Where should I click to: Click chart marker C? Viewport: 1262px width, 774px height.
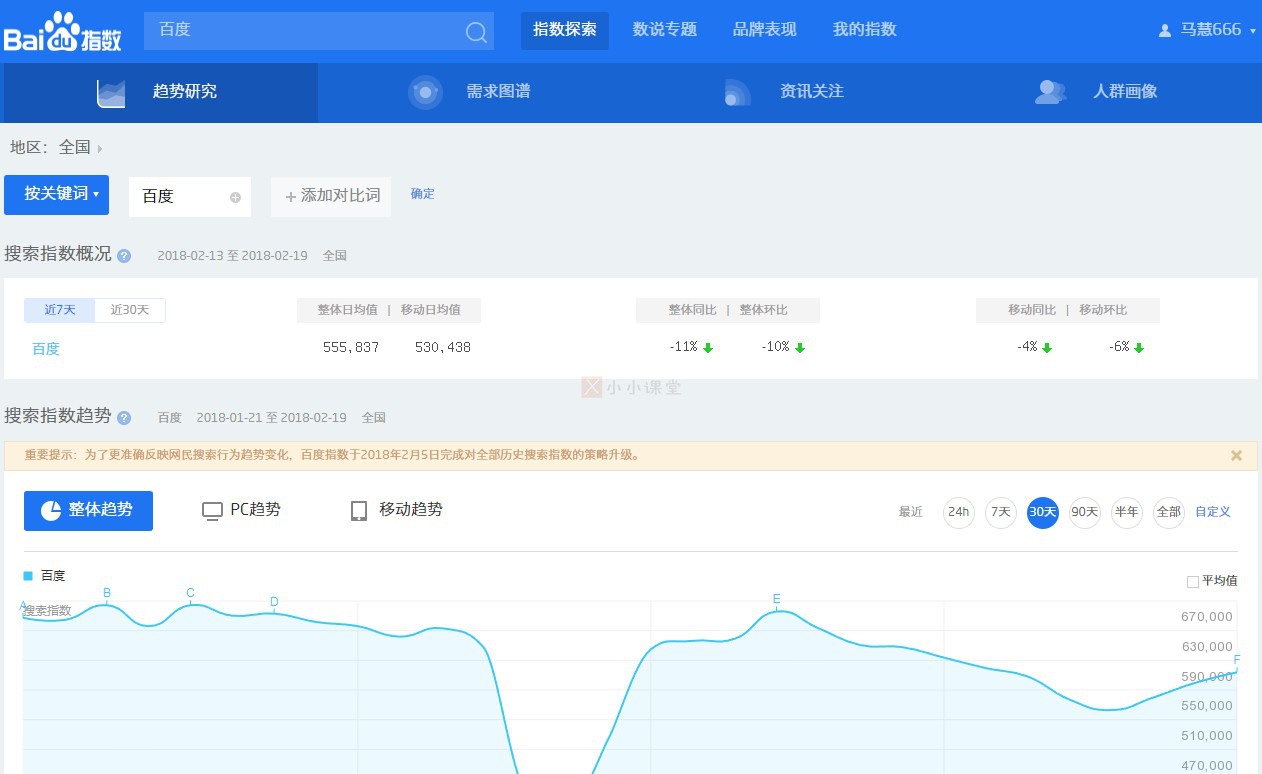[x=191, y=593]
